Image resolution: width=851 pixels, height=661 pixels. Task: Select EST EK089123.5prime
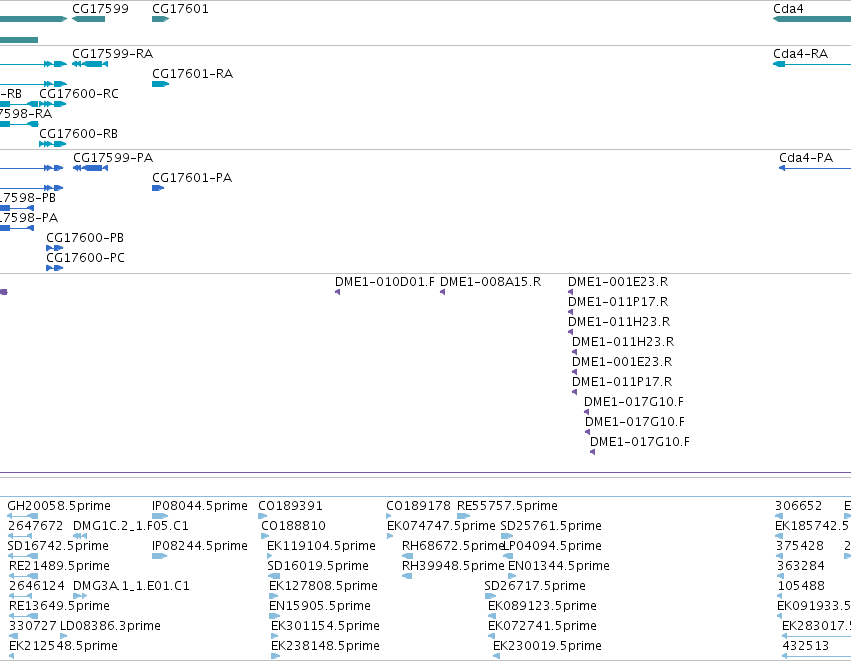pos(542,606)
